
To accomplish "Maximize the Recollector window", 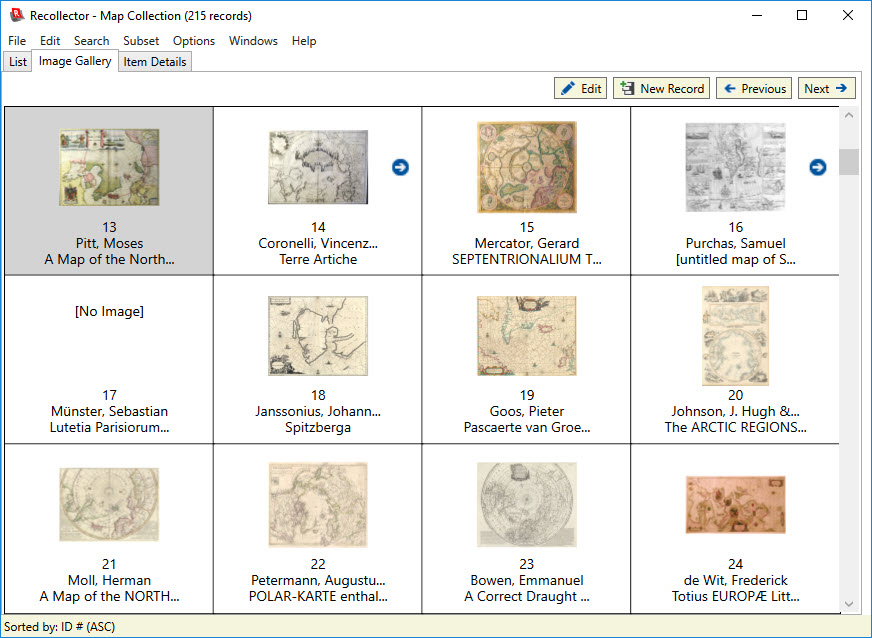I will [802, 15].
